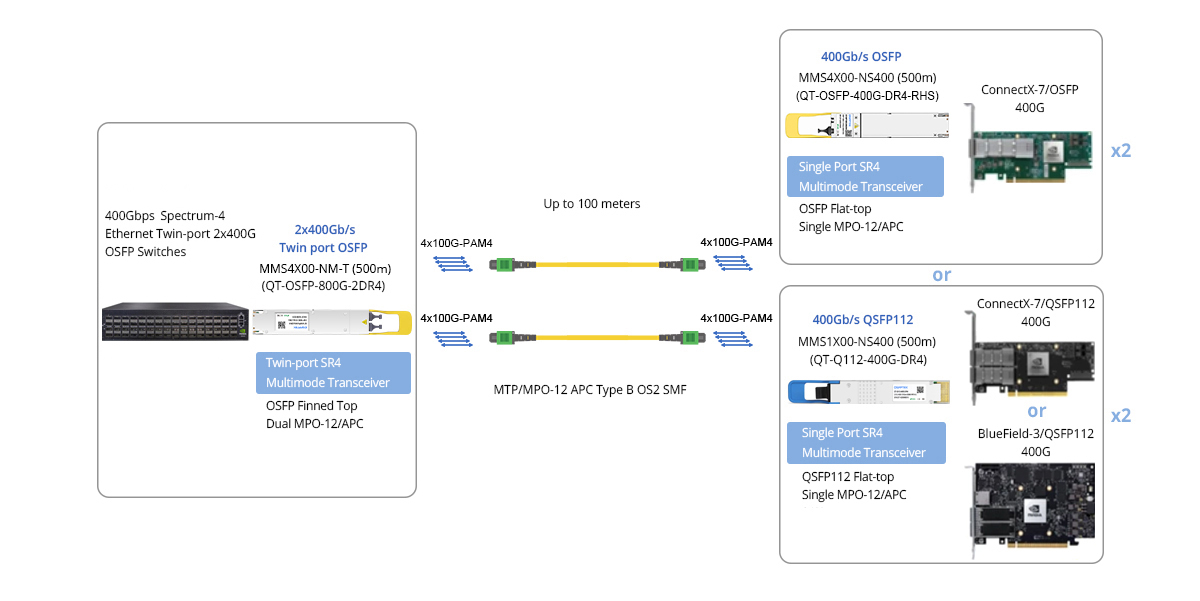Select the '400Gb/s OSFP' heading
The height and width of the screenshot is (601, 1200).
pyautogui.click(x=862, y=57)
